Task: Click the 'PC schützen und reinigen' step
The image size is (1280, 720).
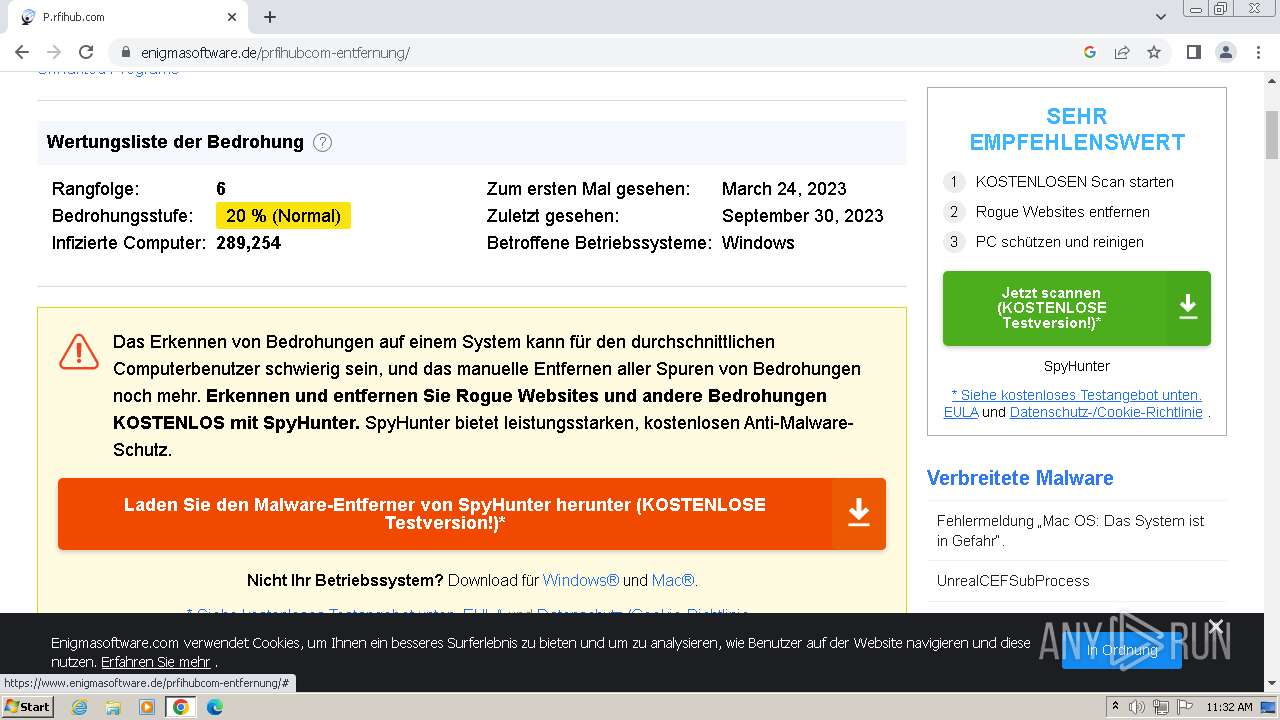Action: pyautogui.click(x=1060, y=242)
